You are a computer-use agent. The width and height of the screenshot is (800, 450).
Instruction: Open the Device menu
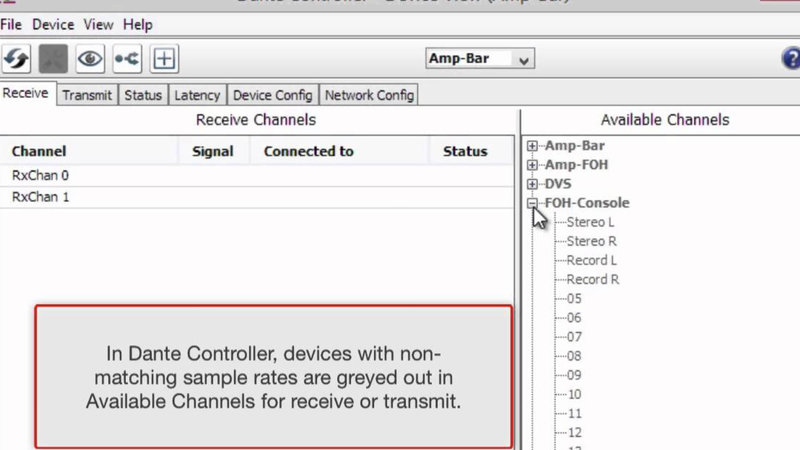[x=53, y=24]
